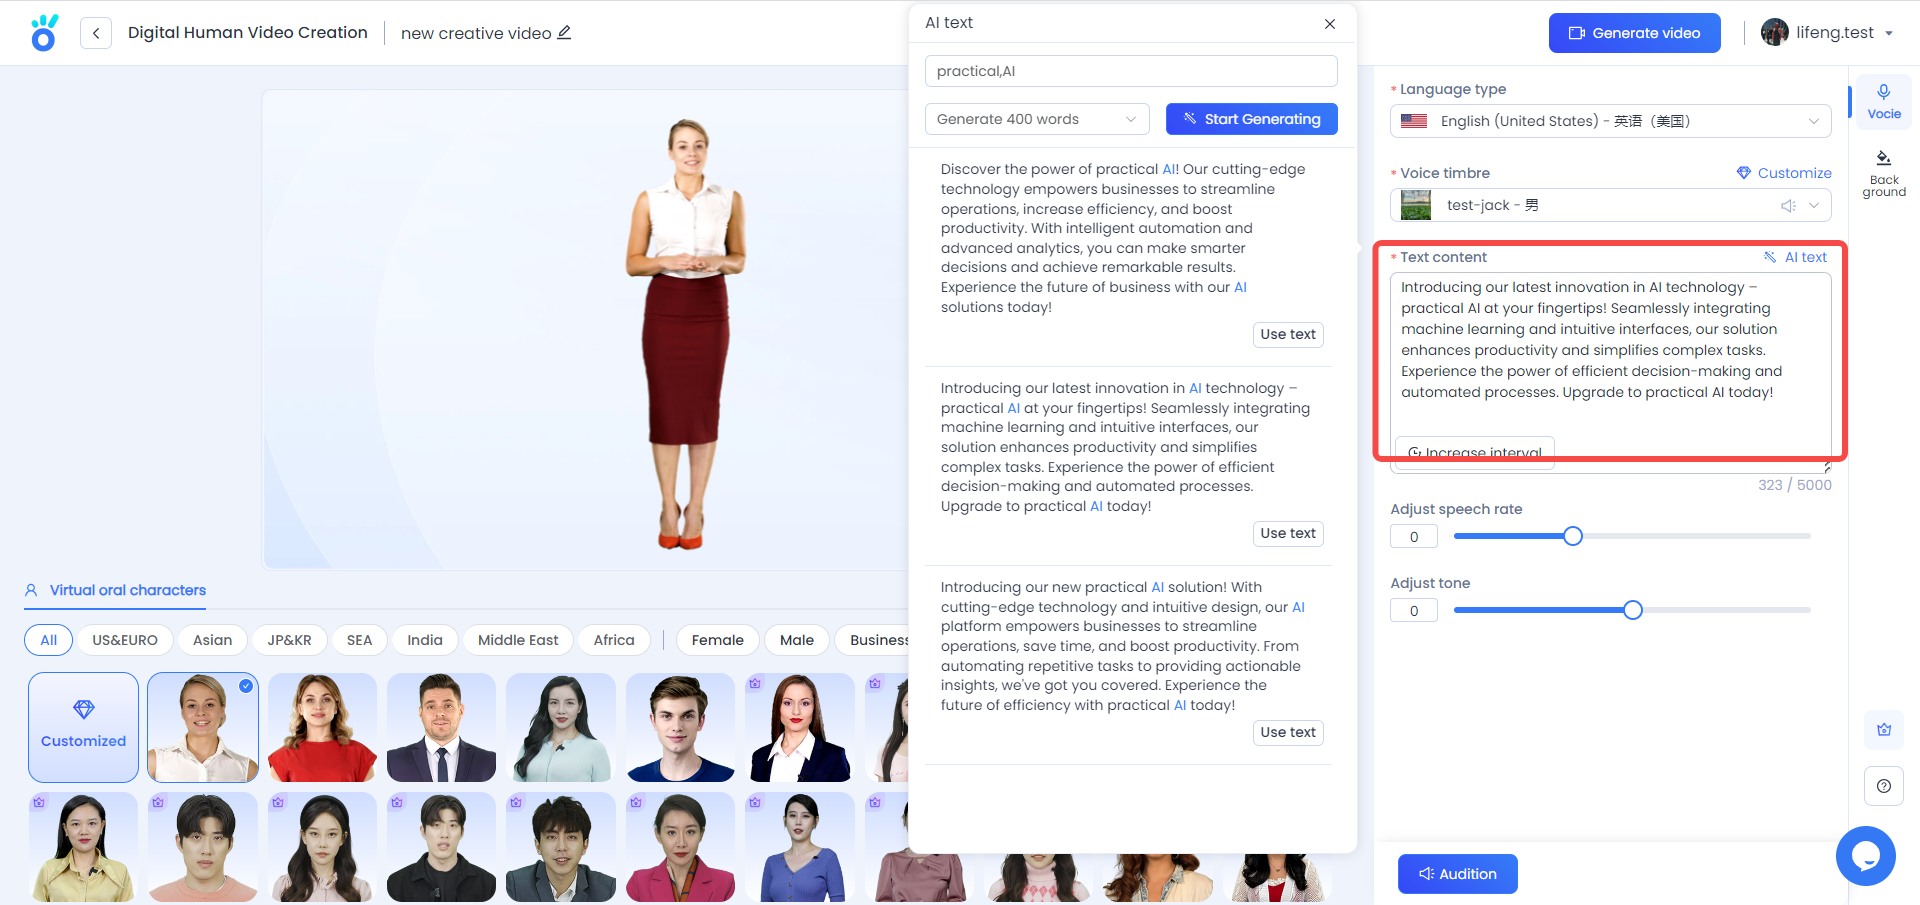Click the practical,AI keyword input field
This screenshot has height=905, width=1920.
(1131, 71)
